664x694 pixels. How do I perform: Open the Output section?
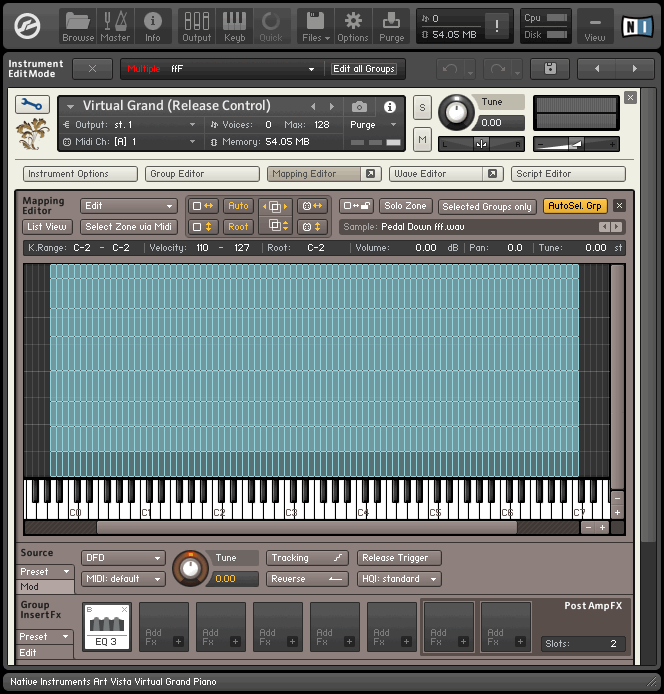point(197,27)
